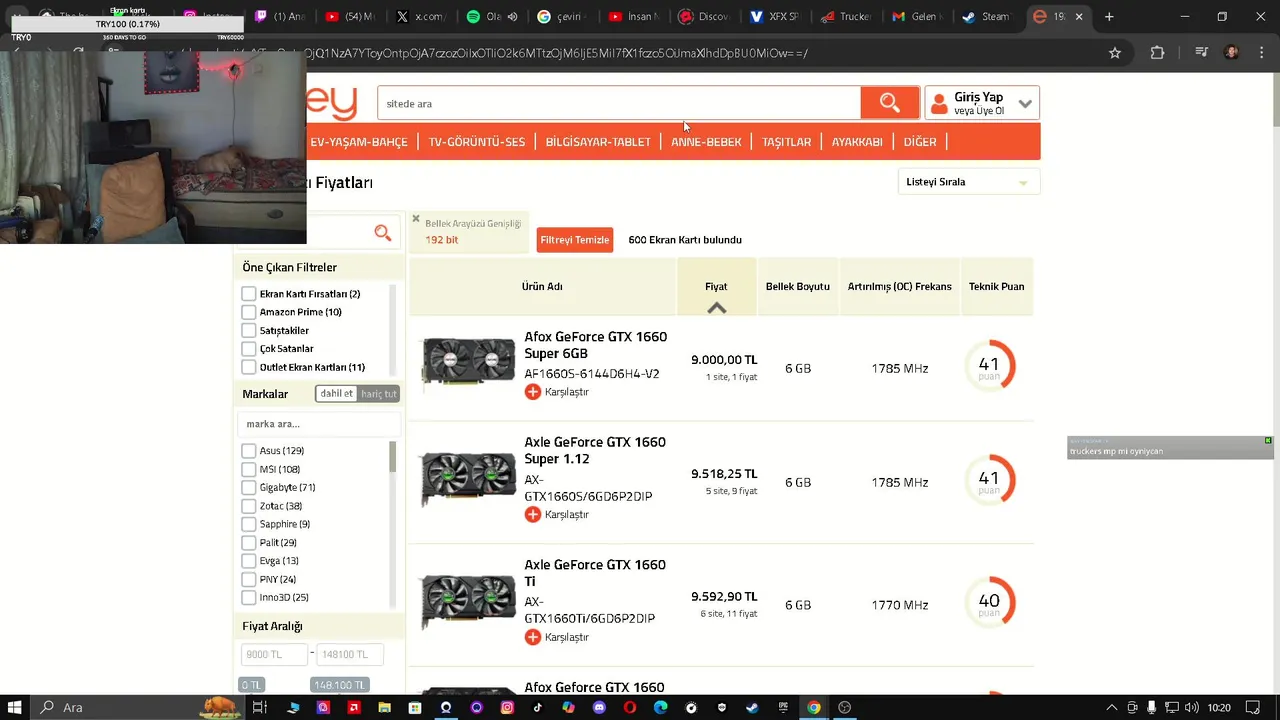Screen dimensions: 1280x720
Task: Click Fiyat column sort arrow
Action: [x=716, y=308]
